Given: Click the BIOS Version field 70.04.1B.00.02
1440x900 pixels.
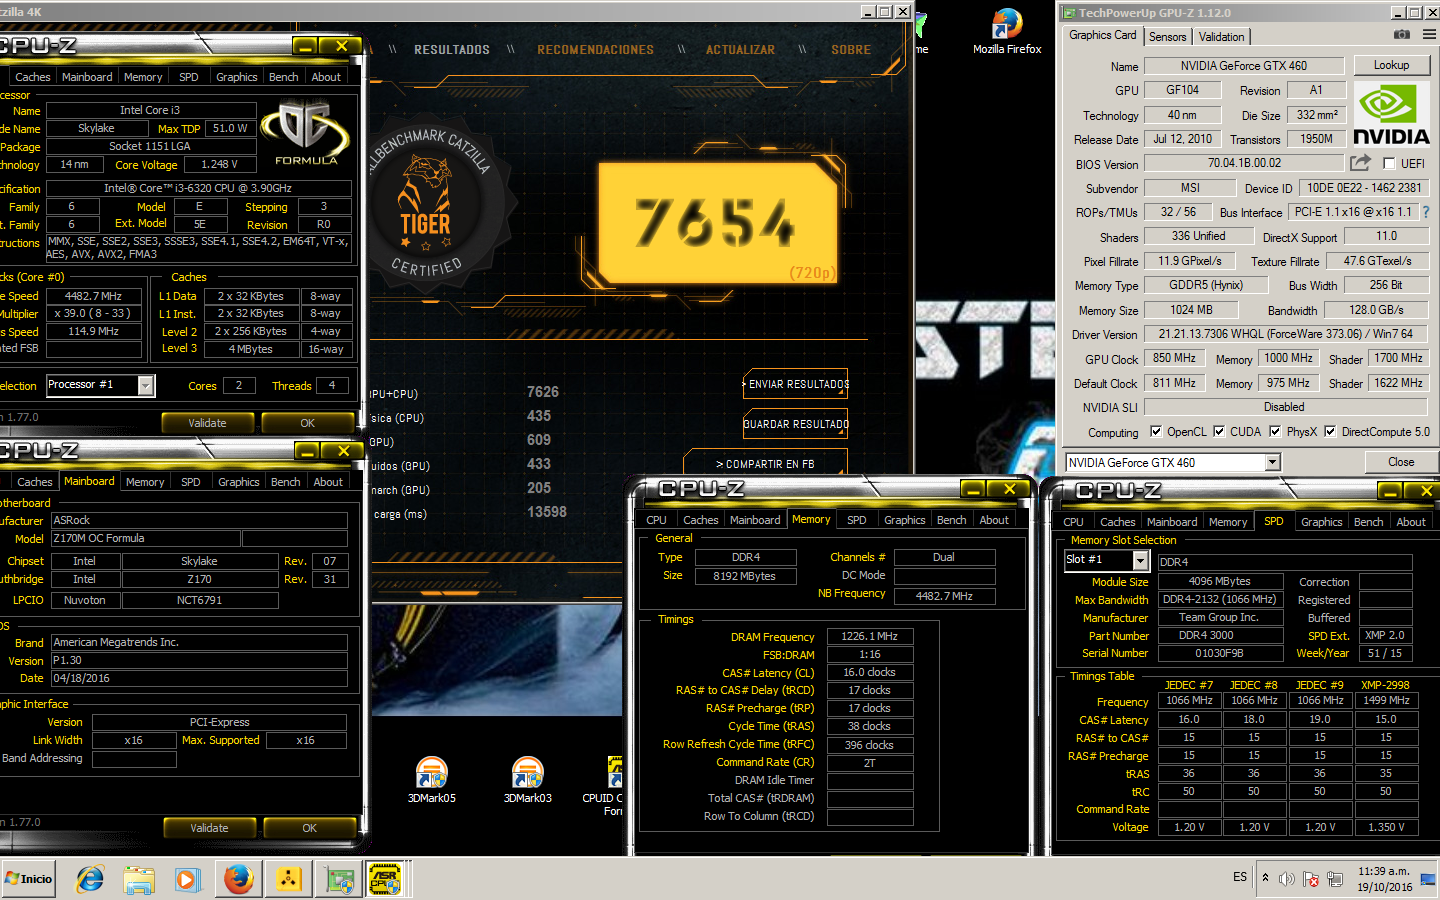Looking at the screenshot, I should pyautogui.click(x=1244, y=163).
